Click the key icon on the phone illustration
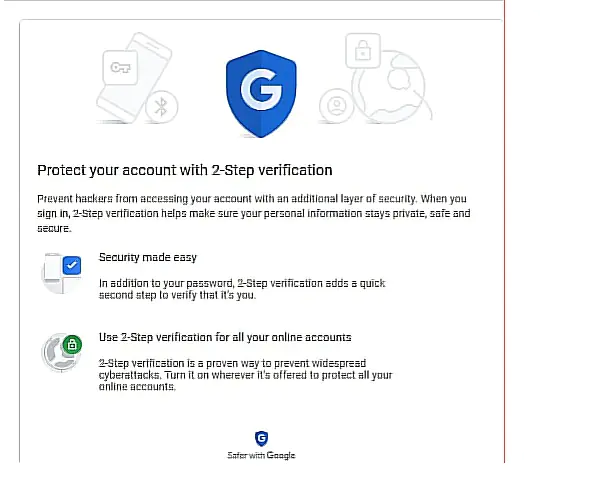 pos(119,68)
